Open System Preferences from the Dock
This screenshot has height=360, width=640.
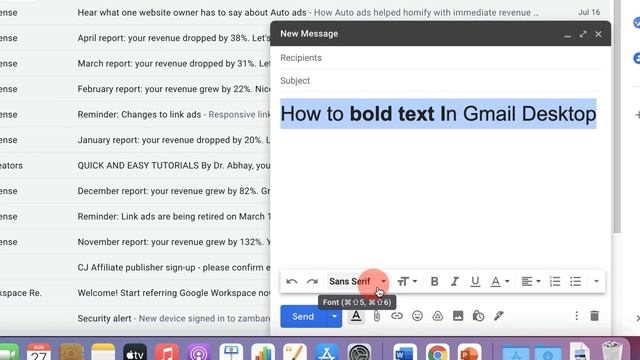[359, 352]
